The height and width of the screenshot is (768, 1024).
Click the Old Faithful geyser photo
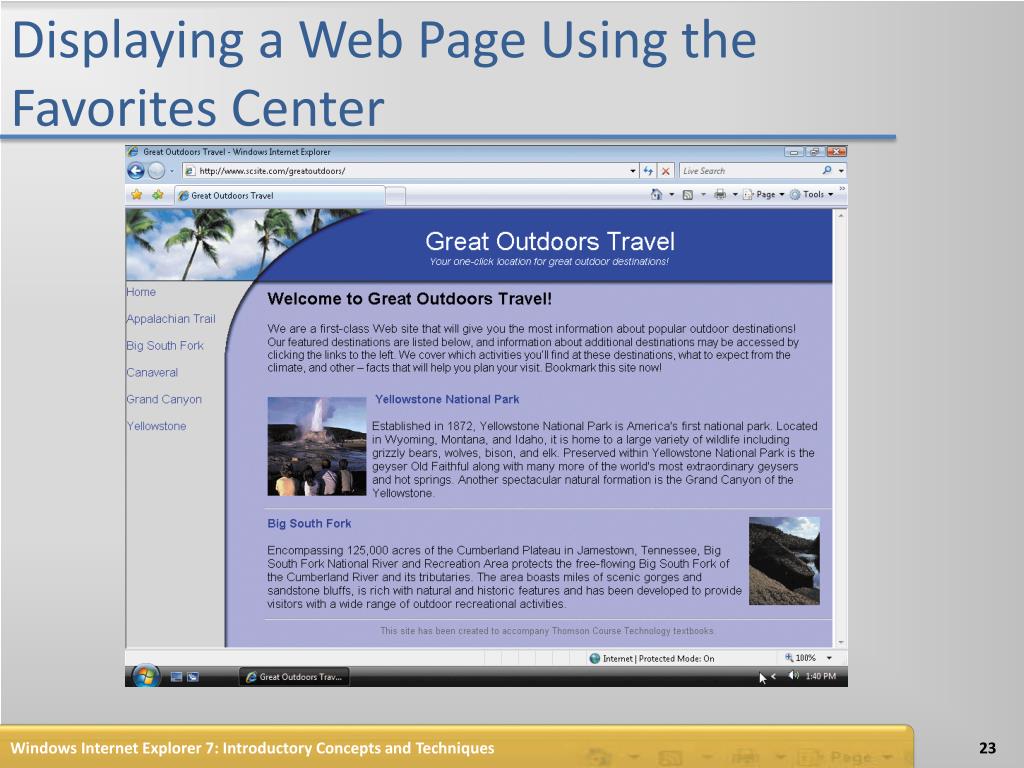tap(317, 446)
